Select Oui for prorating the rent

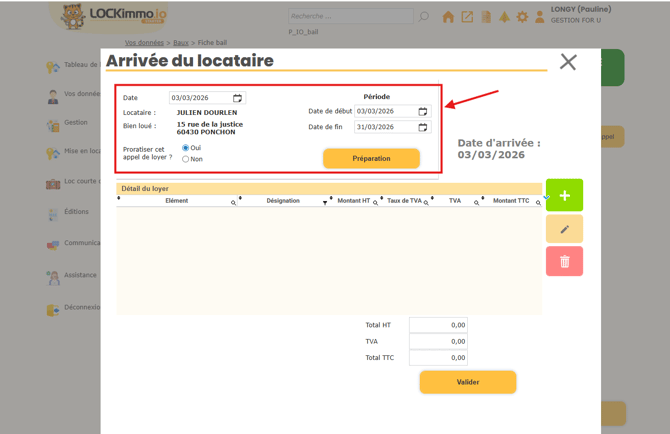(186, 148)
